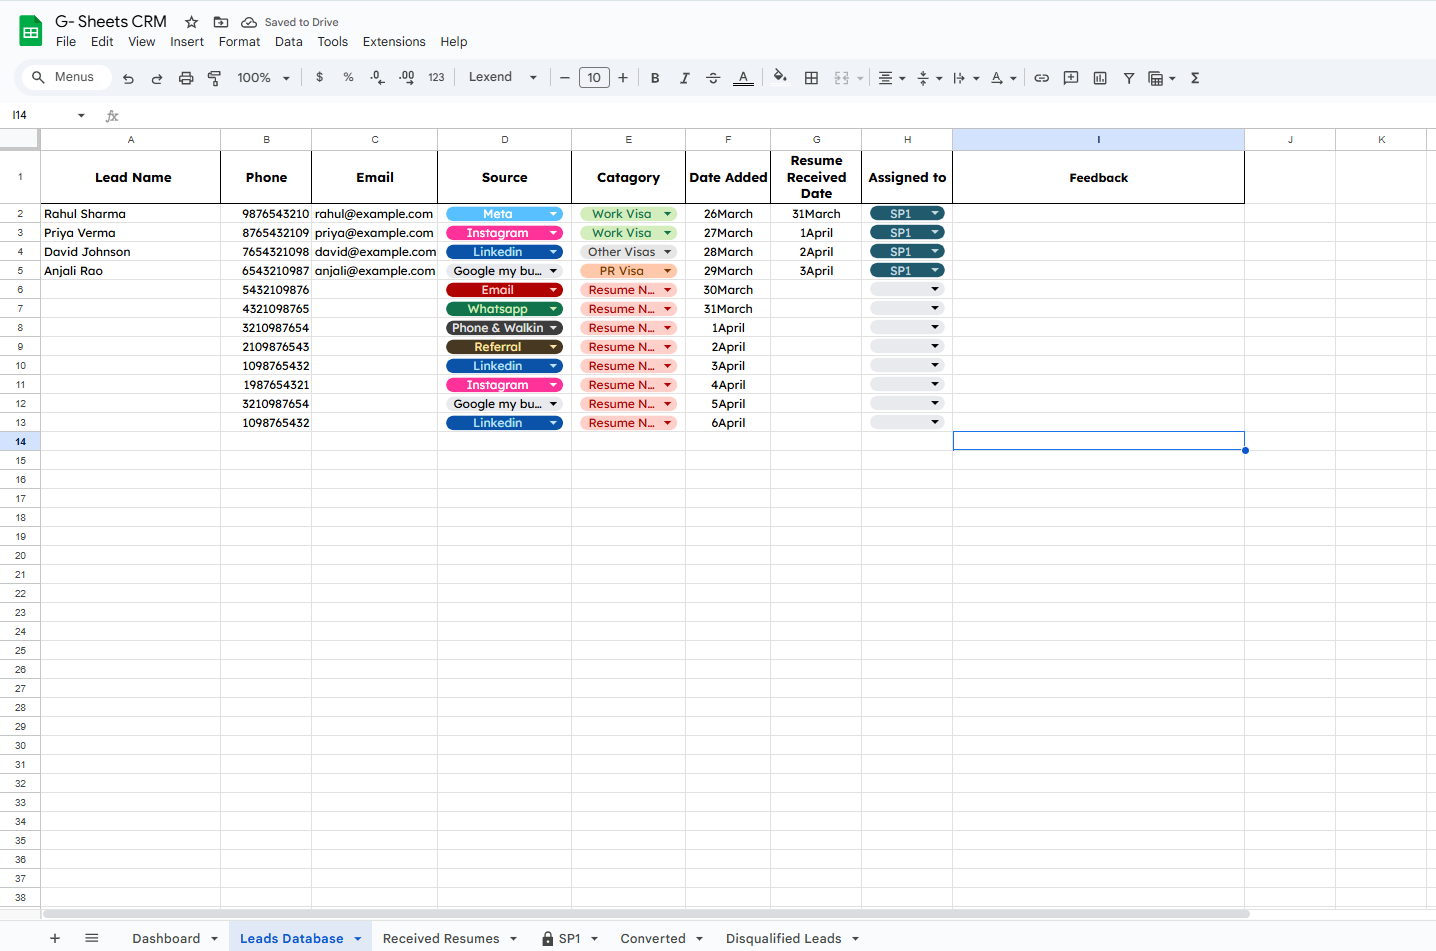Open the Functions sigma icon
The width and height of the screenshot is (1436, 951).
pos(1194,78)
